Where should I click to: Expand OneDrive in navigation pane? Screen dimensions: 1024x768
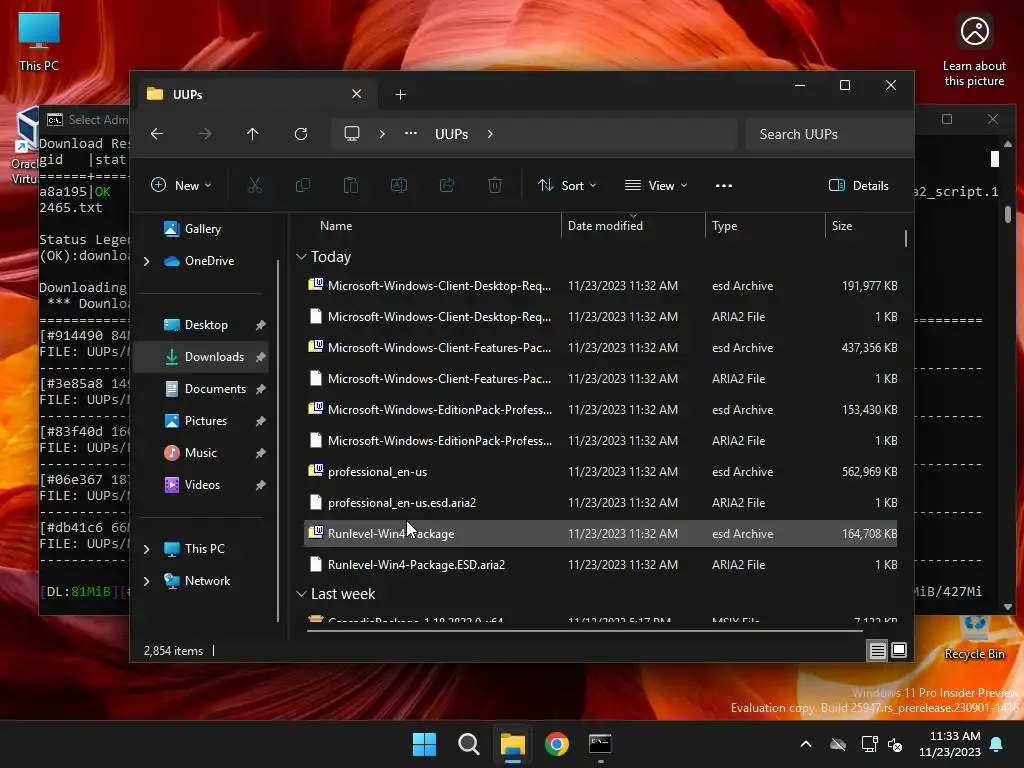click(x=146, y=261)
